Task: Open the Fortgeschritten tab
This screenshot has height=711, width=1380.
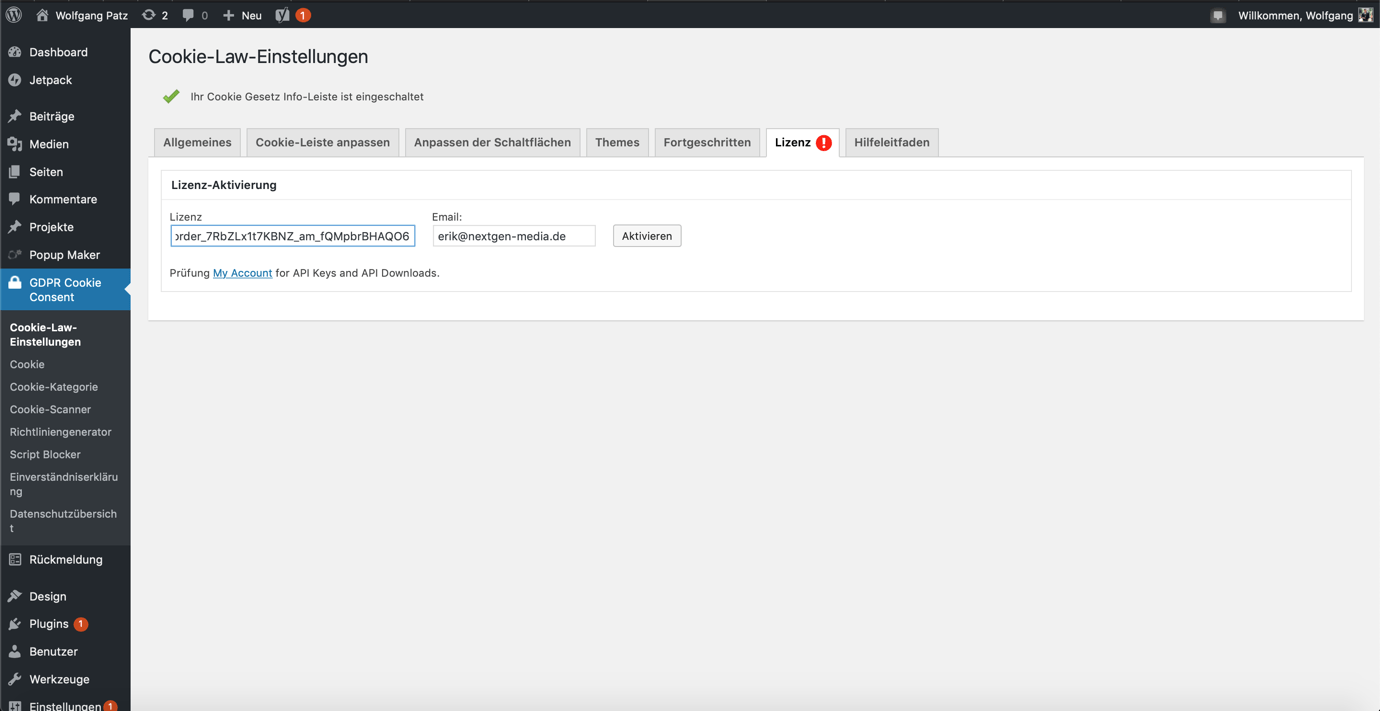Action: pos(707,142)
